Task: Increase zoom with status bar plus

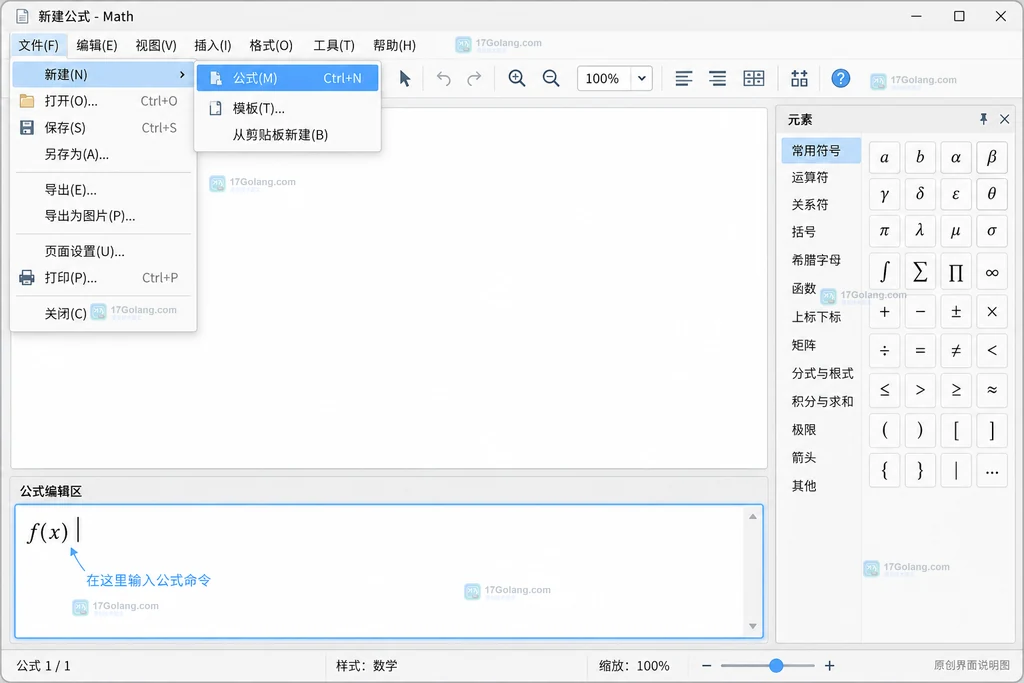Action: [829, 665]
